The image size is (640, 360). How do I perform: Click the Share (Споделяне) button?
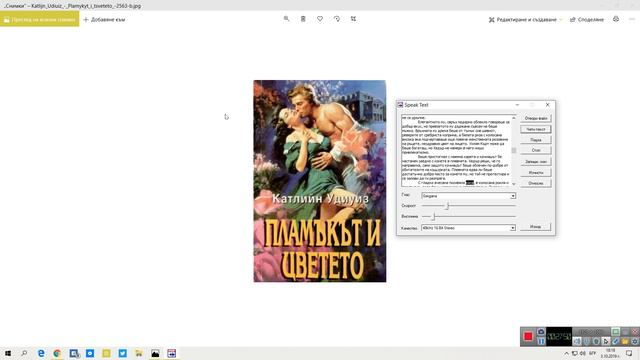click(587, 20)
